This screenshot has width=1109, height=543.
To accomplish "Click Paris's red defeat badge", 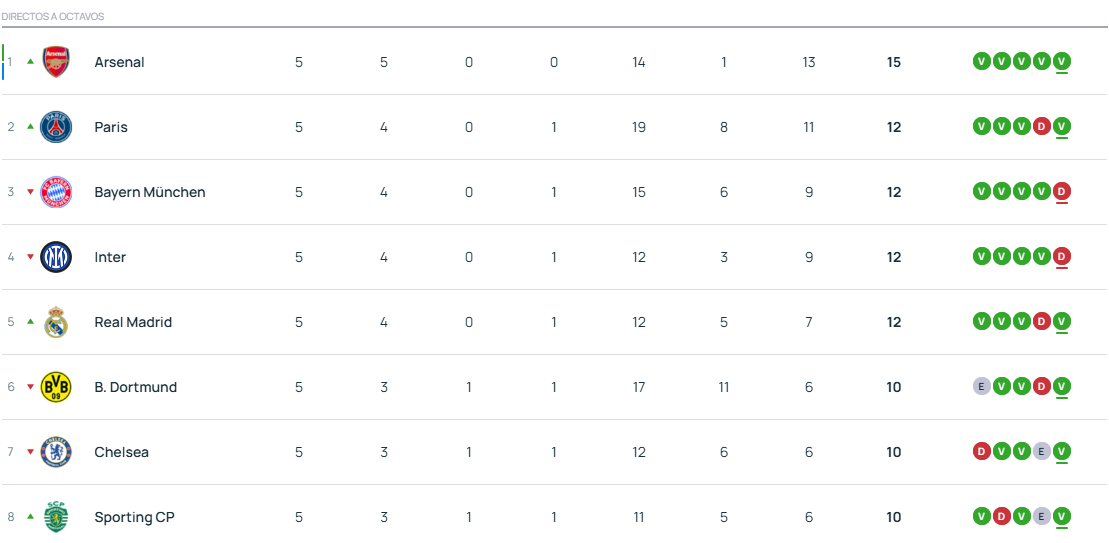I will pyautogui.click(x=1042, y=126).
